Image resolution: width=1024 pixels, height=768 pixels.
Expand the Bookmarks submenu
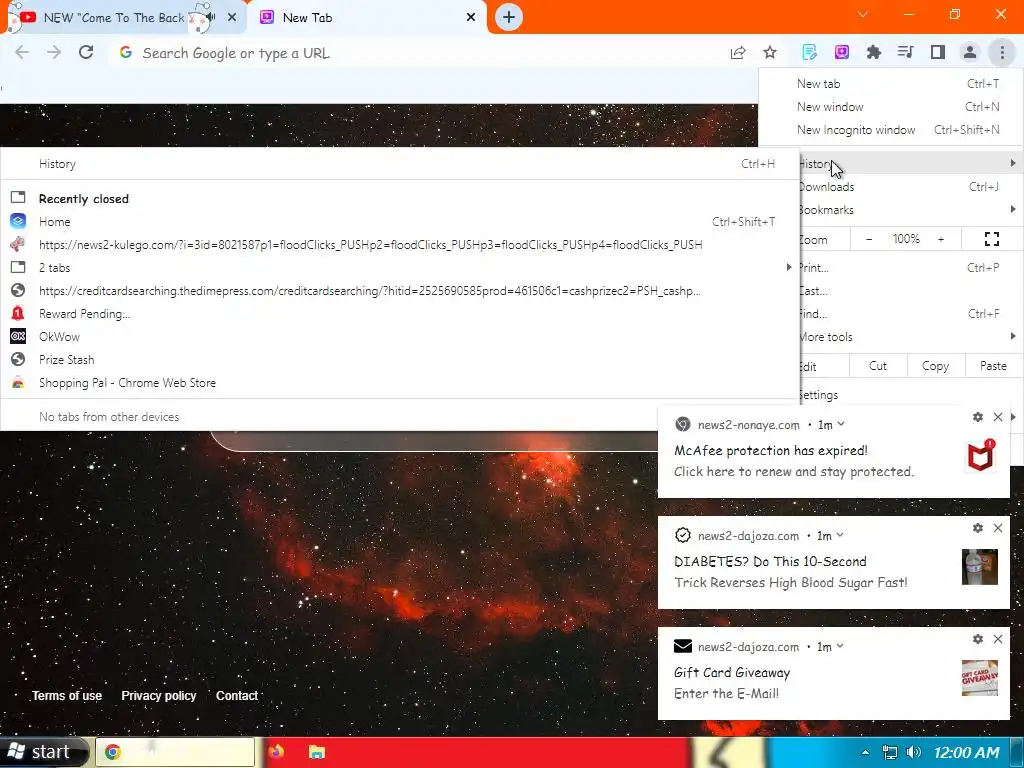(911, 210)
